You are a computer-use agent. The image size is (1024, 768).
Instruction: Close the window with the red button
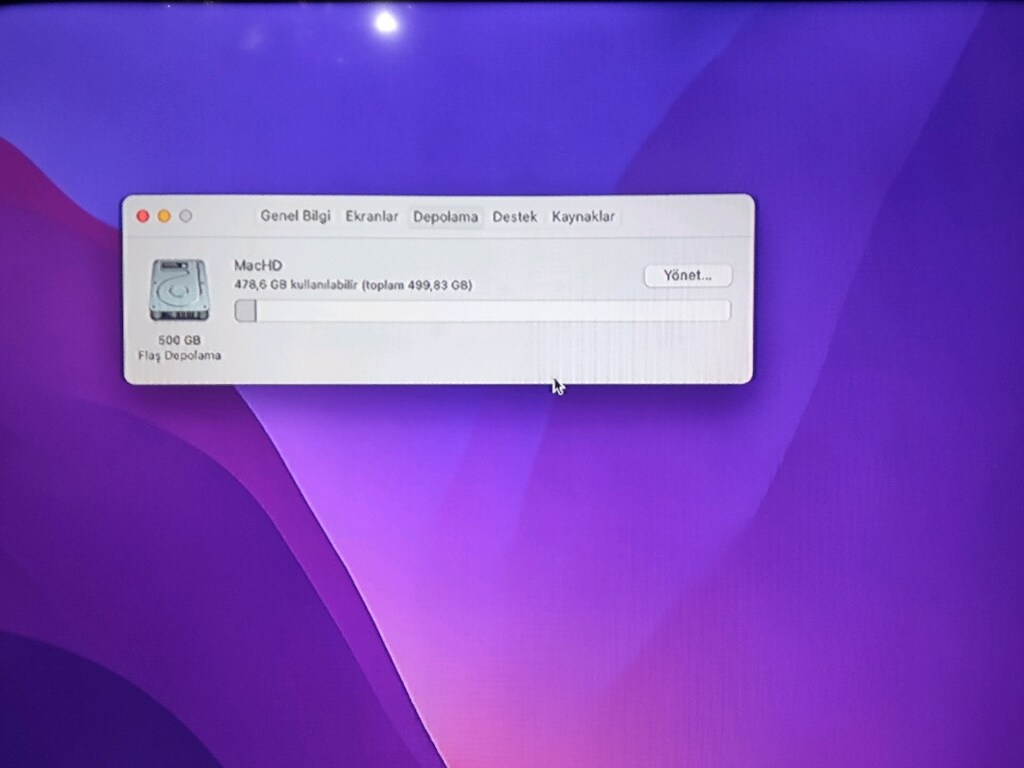point(143,216)
